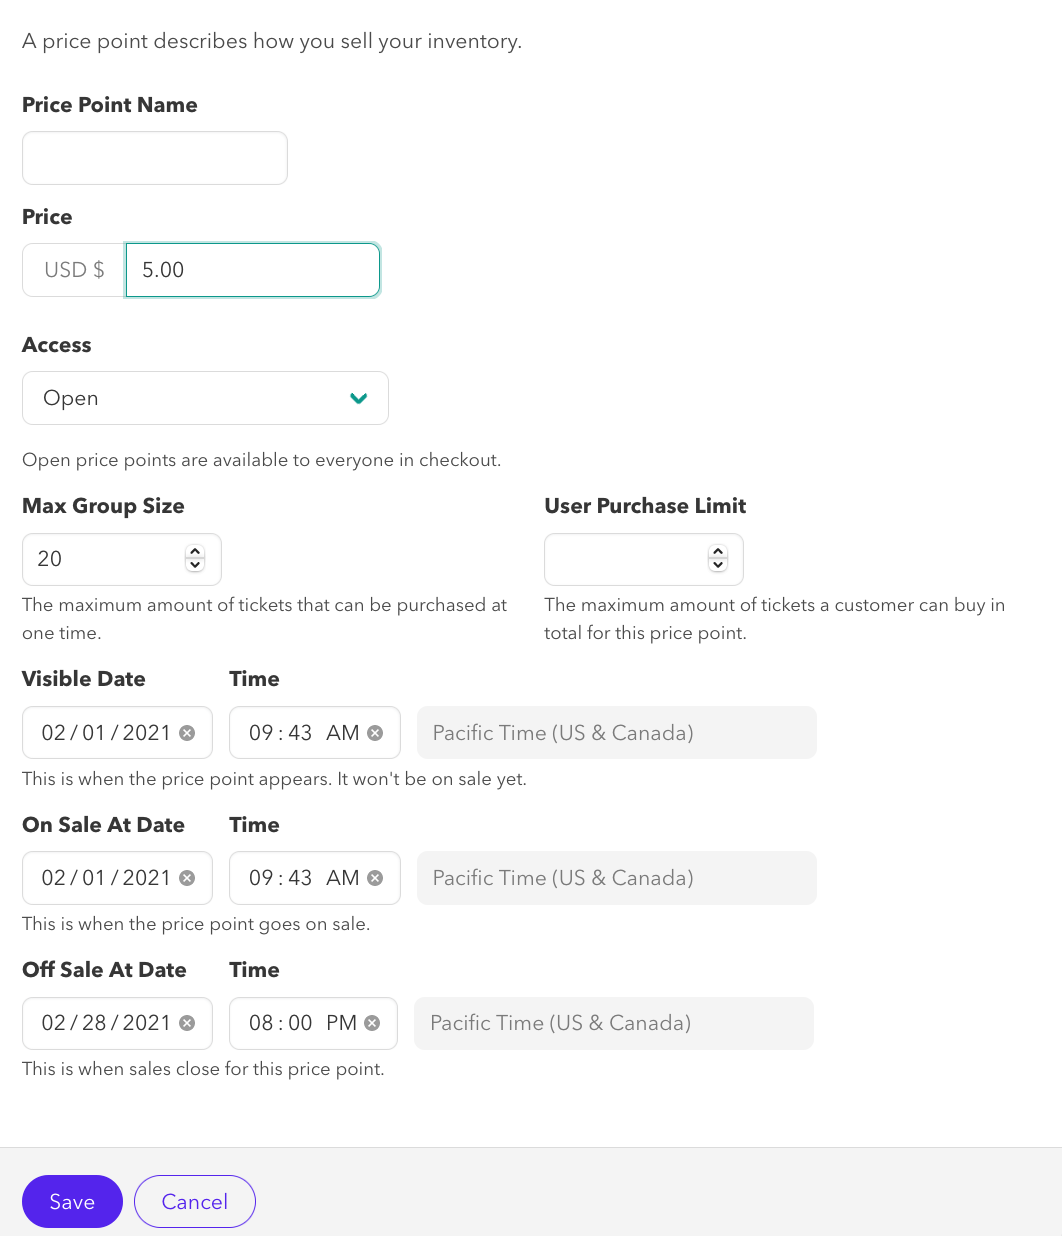Clear the Visible Date value
The image size is (1062, 1236).
[x=187, y=733]
